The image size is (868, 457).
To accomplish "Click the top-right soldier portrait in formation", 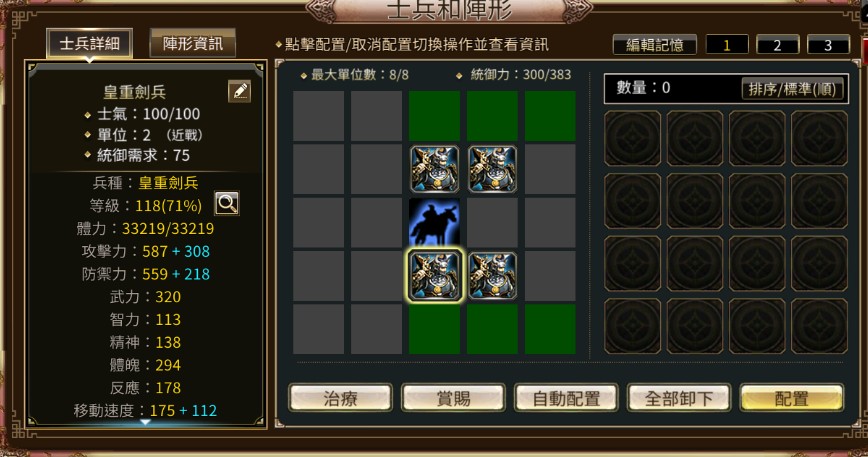I will click(492, 169).
